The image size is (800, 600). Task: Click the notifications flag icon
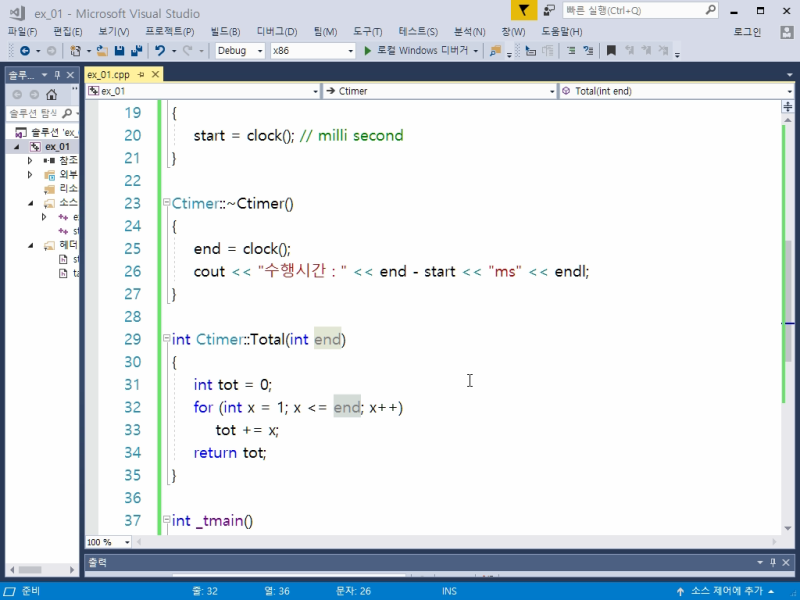coord(524,10)
